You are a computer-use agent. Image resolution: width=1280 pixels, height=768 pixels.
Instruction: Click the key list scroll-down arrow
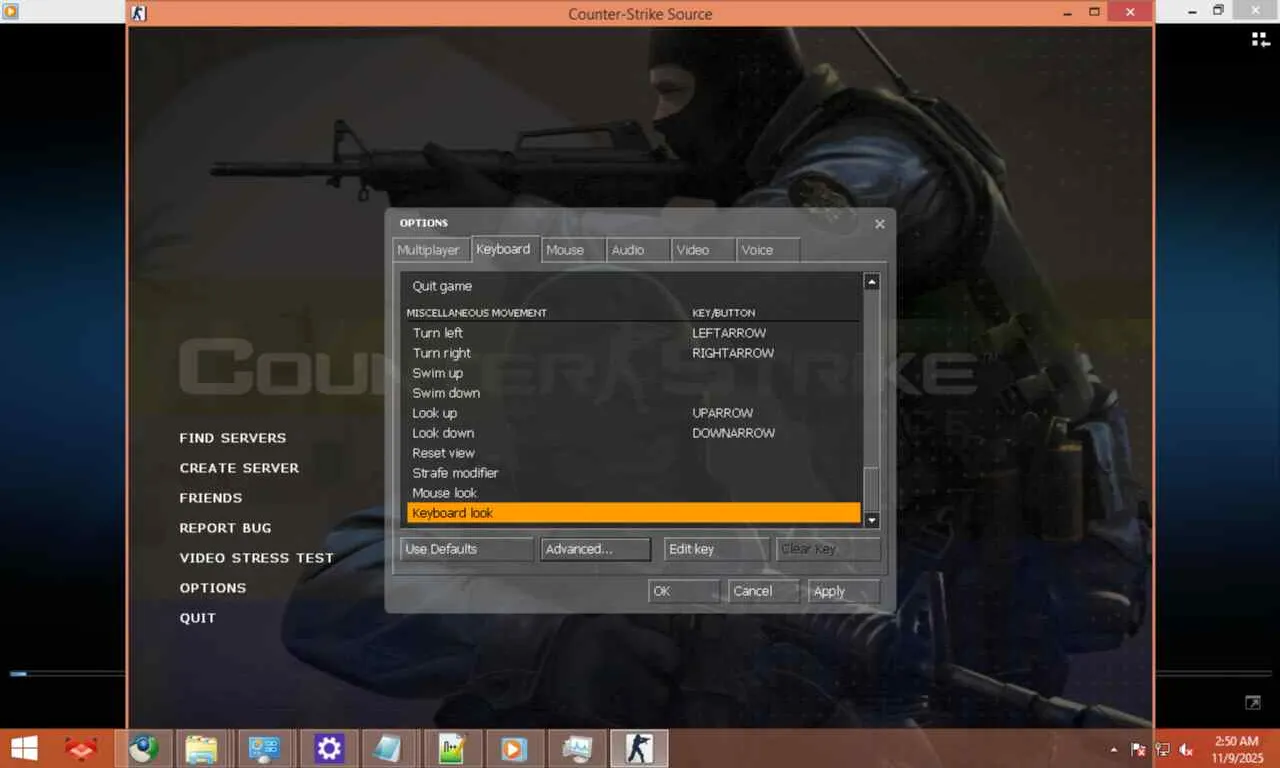pyautogui.click(x=871, y=520)
